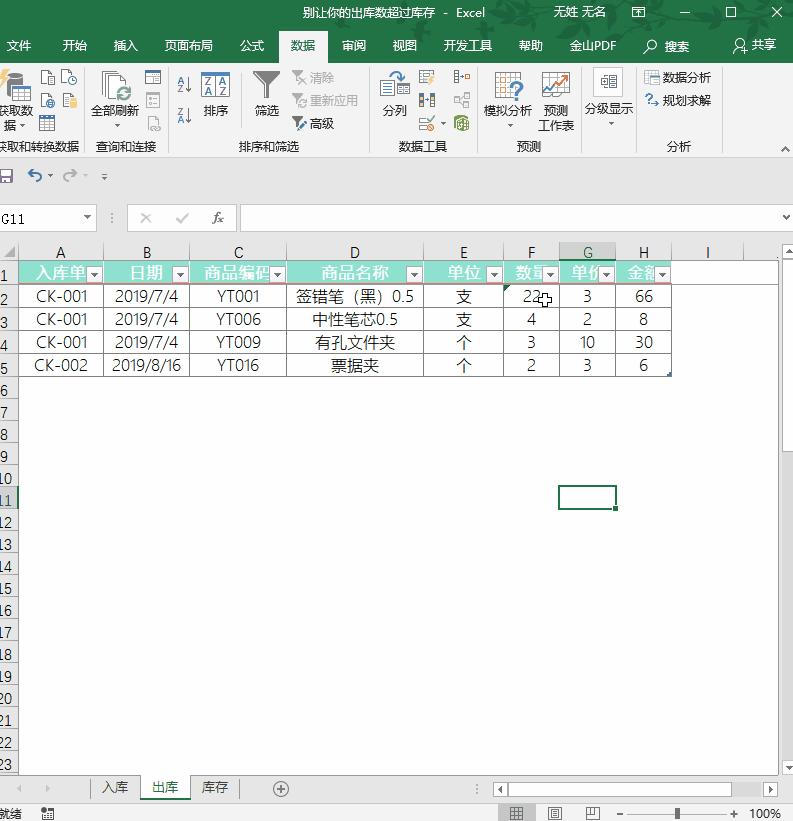This screenshot has width=793, height=821.
Task: Expand the formula bar with the chevron
Action: (786, 217)
